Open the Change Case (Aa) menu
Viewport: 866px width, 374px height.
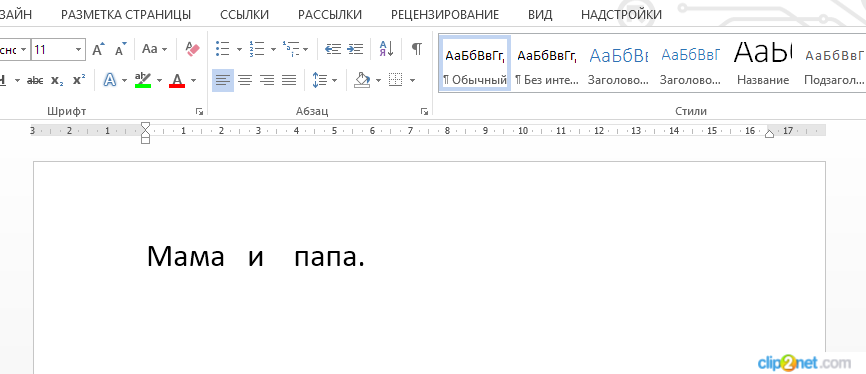[x=155, y=49]
